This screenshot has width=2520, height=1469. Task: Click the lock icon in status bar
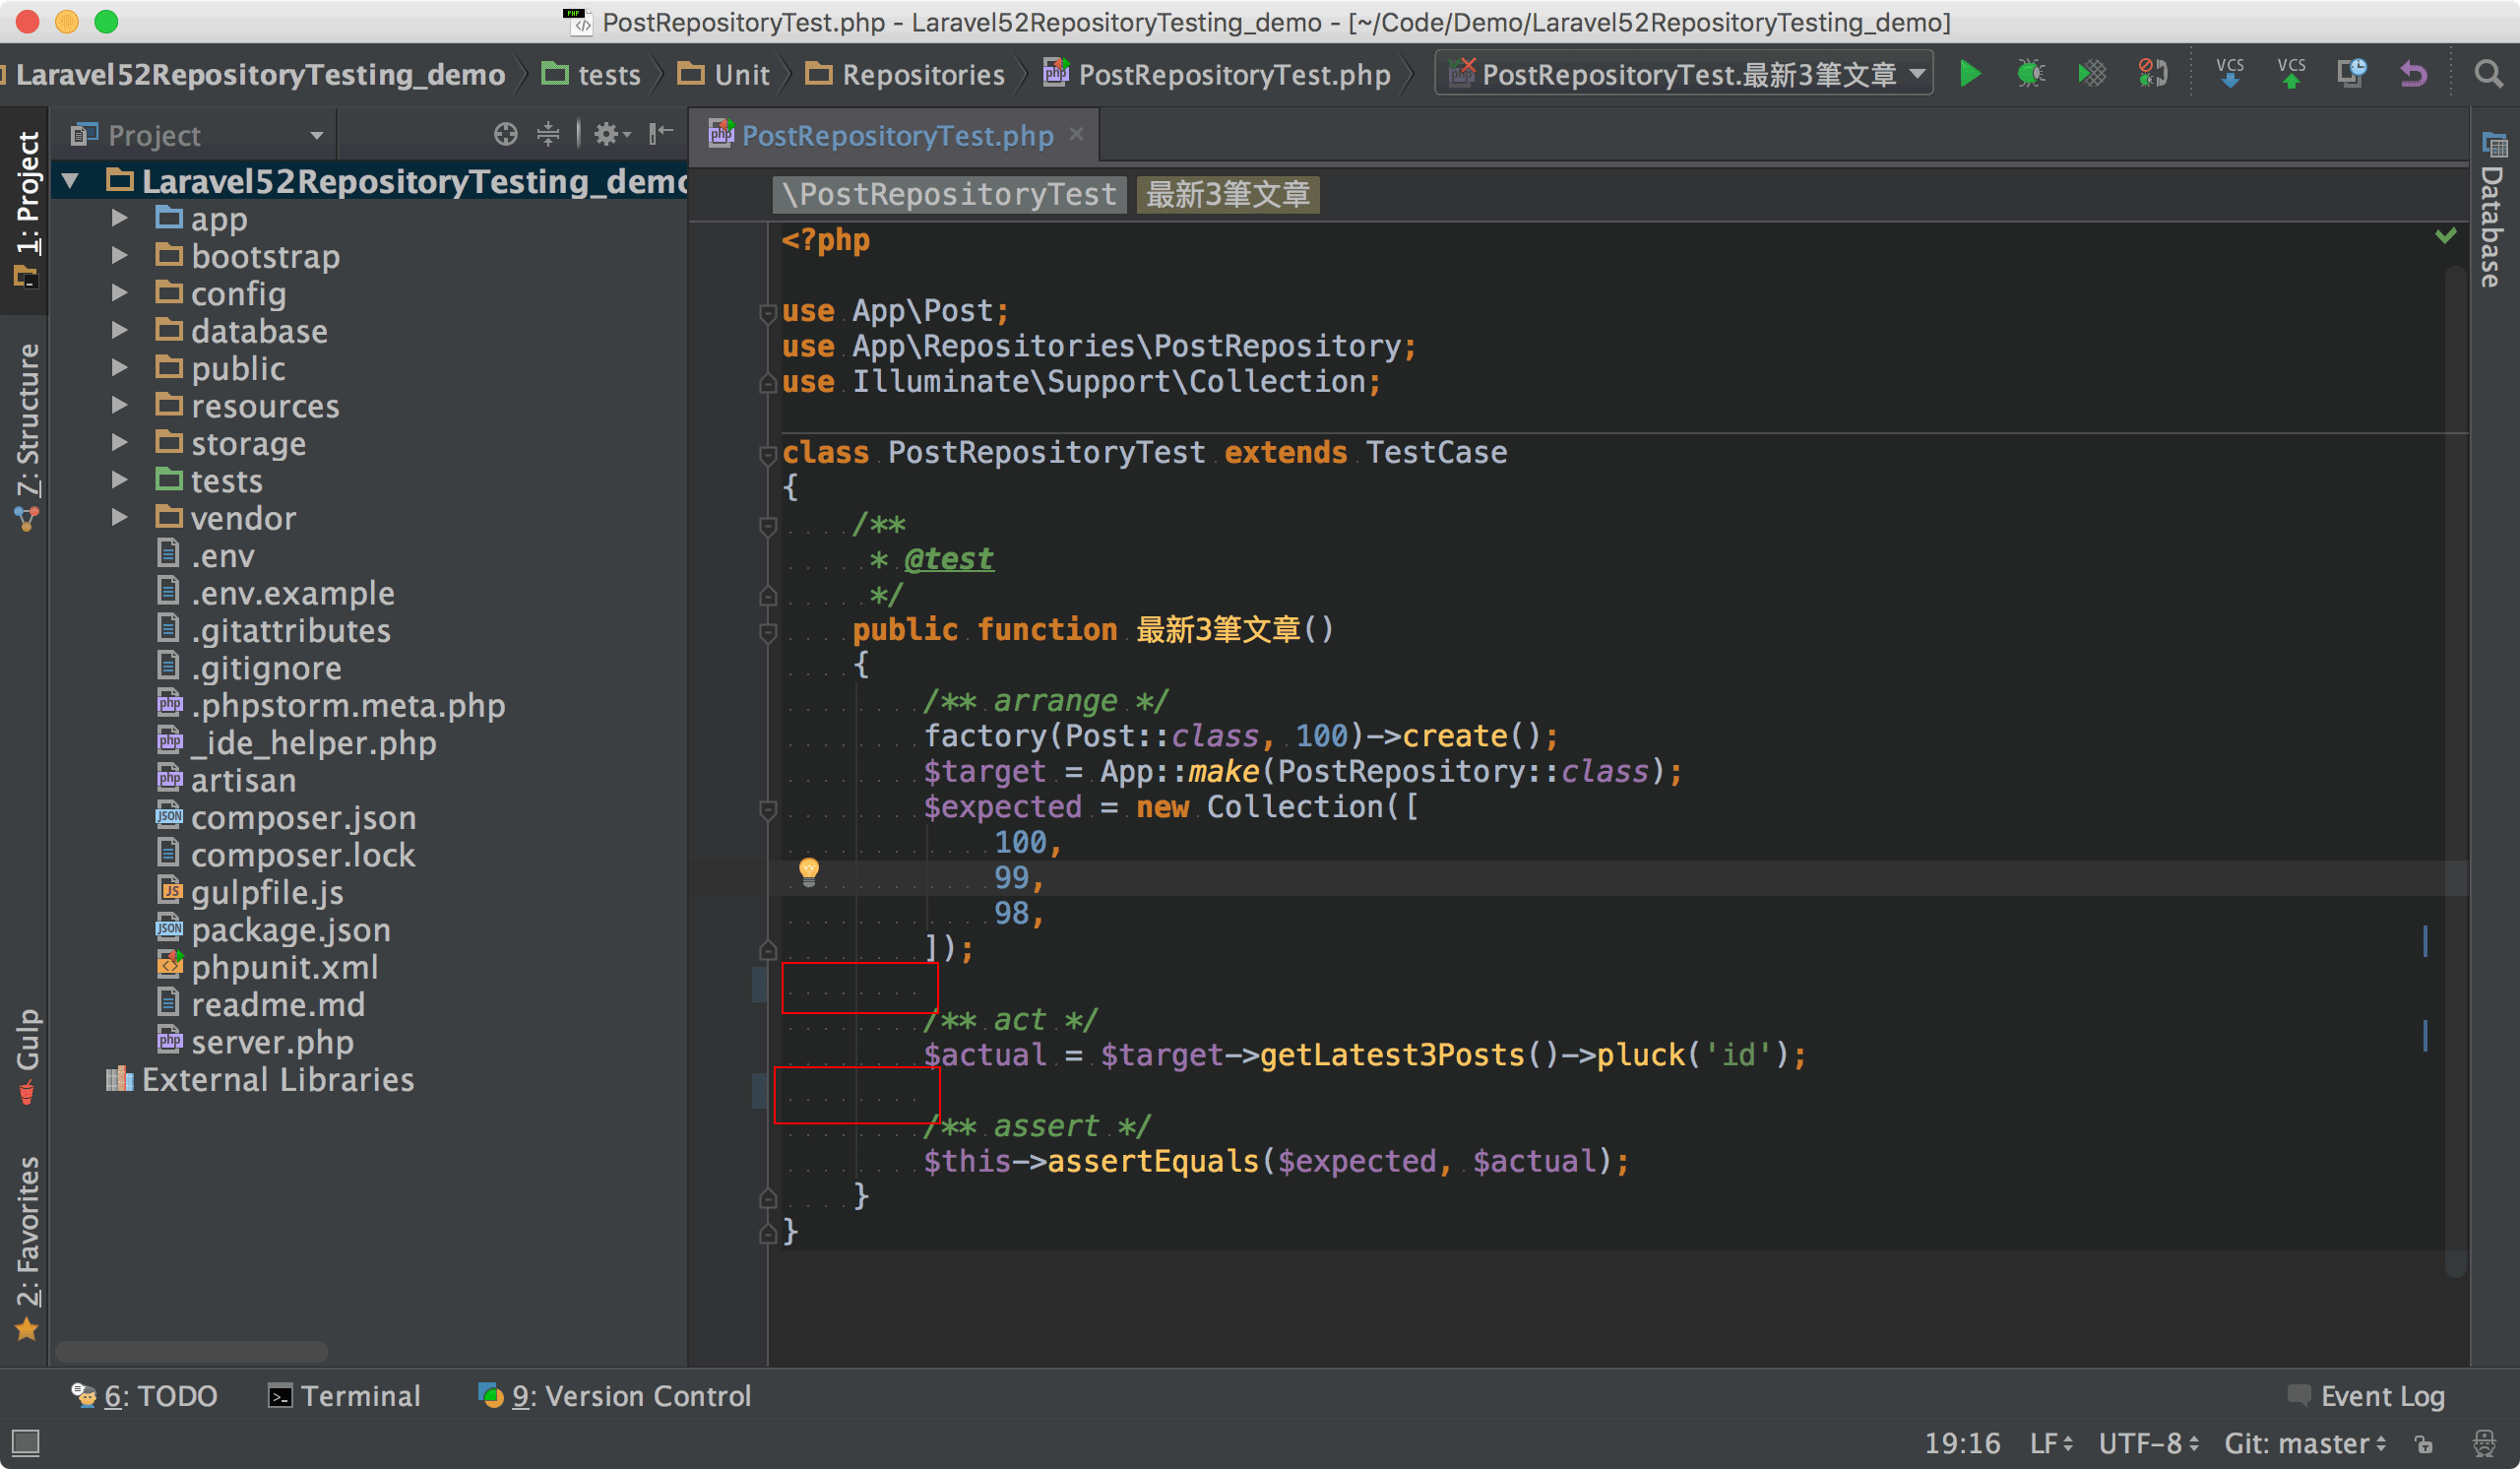[2424, 1444]
